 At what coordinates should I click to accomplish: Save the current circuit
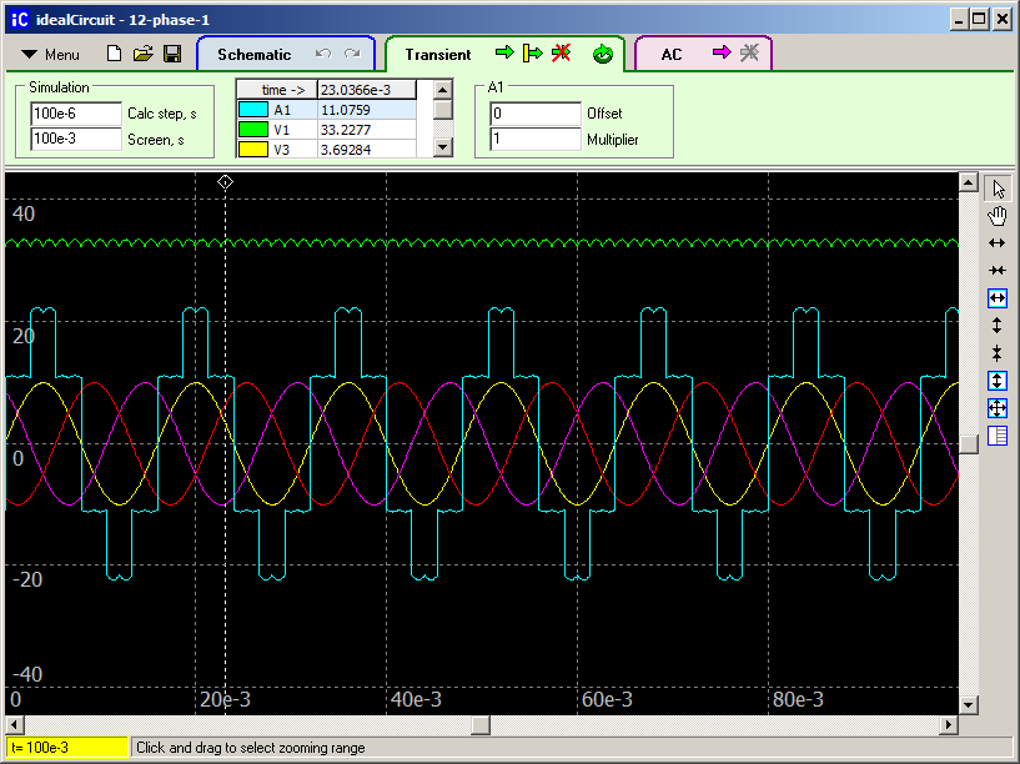click(172, 54)
